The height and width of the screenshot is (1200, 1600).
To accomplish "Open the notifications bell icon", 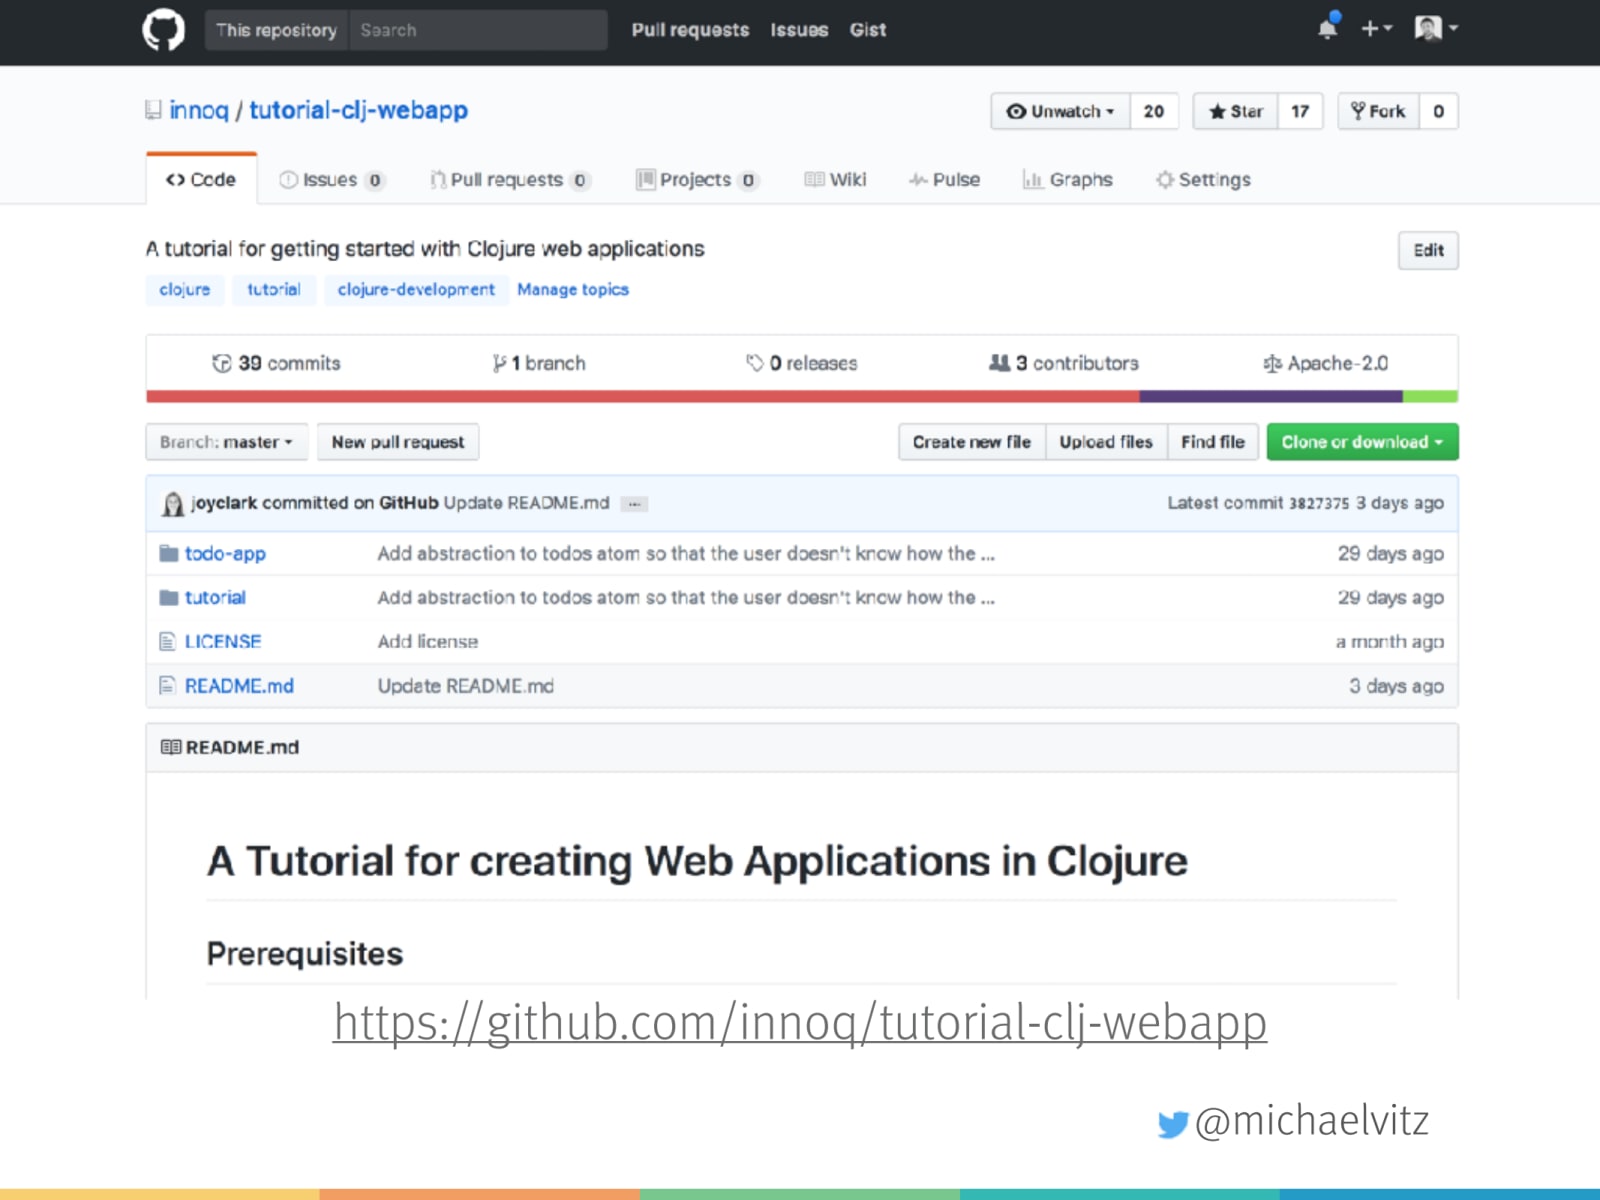I will pos(1328,27).
